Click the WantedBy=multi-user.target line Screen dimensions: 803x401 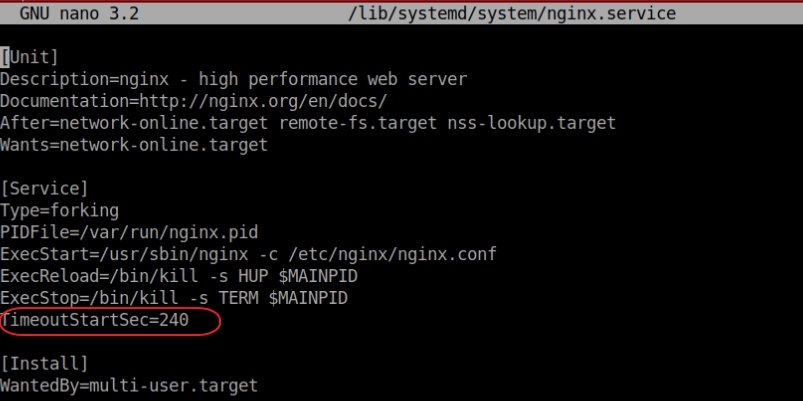point(129,386)
